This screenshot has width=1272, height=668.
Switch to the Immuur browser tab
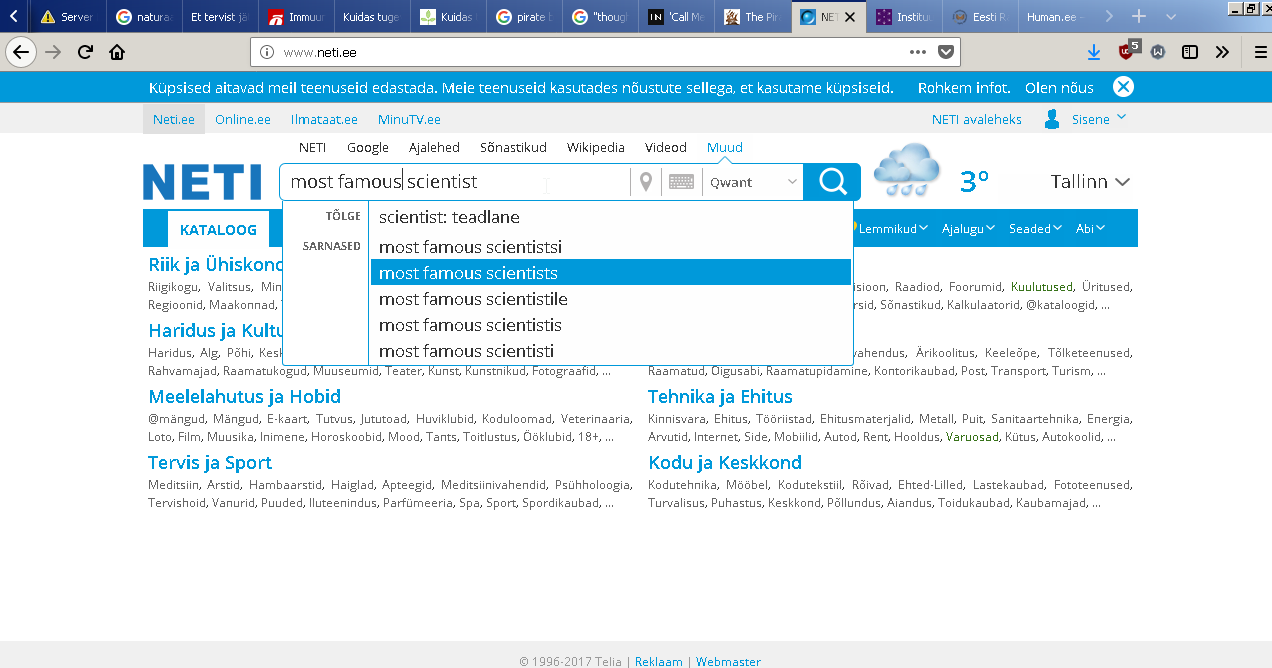[296, 17]
